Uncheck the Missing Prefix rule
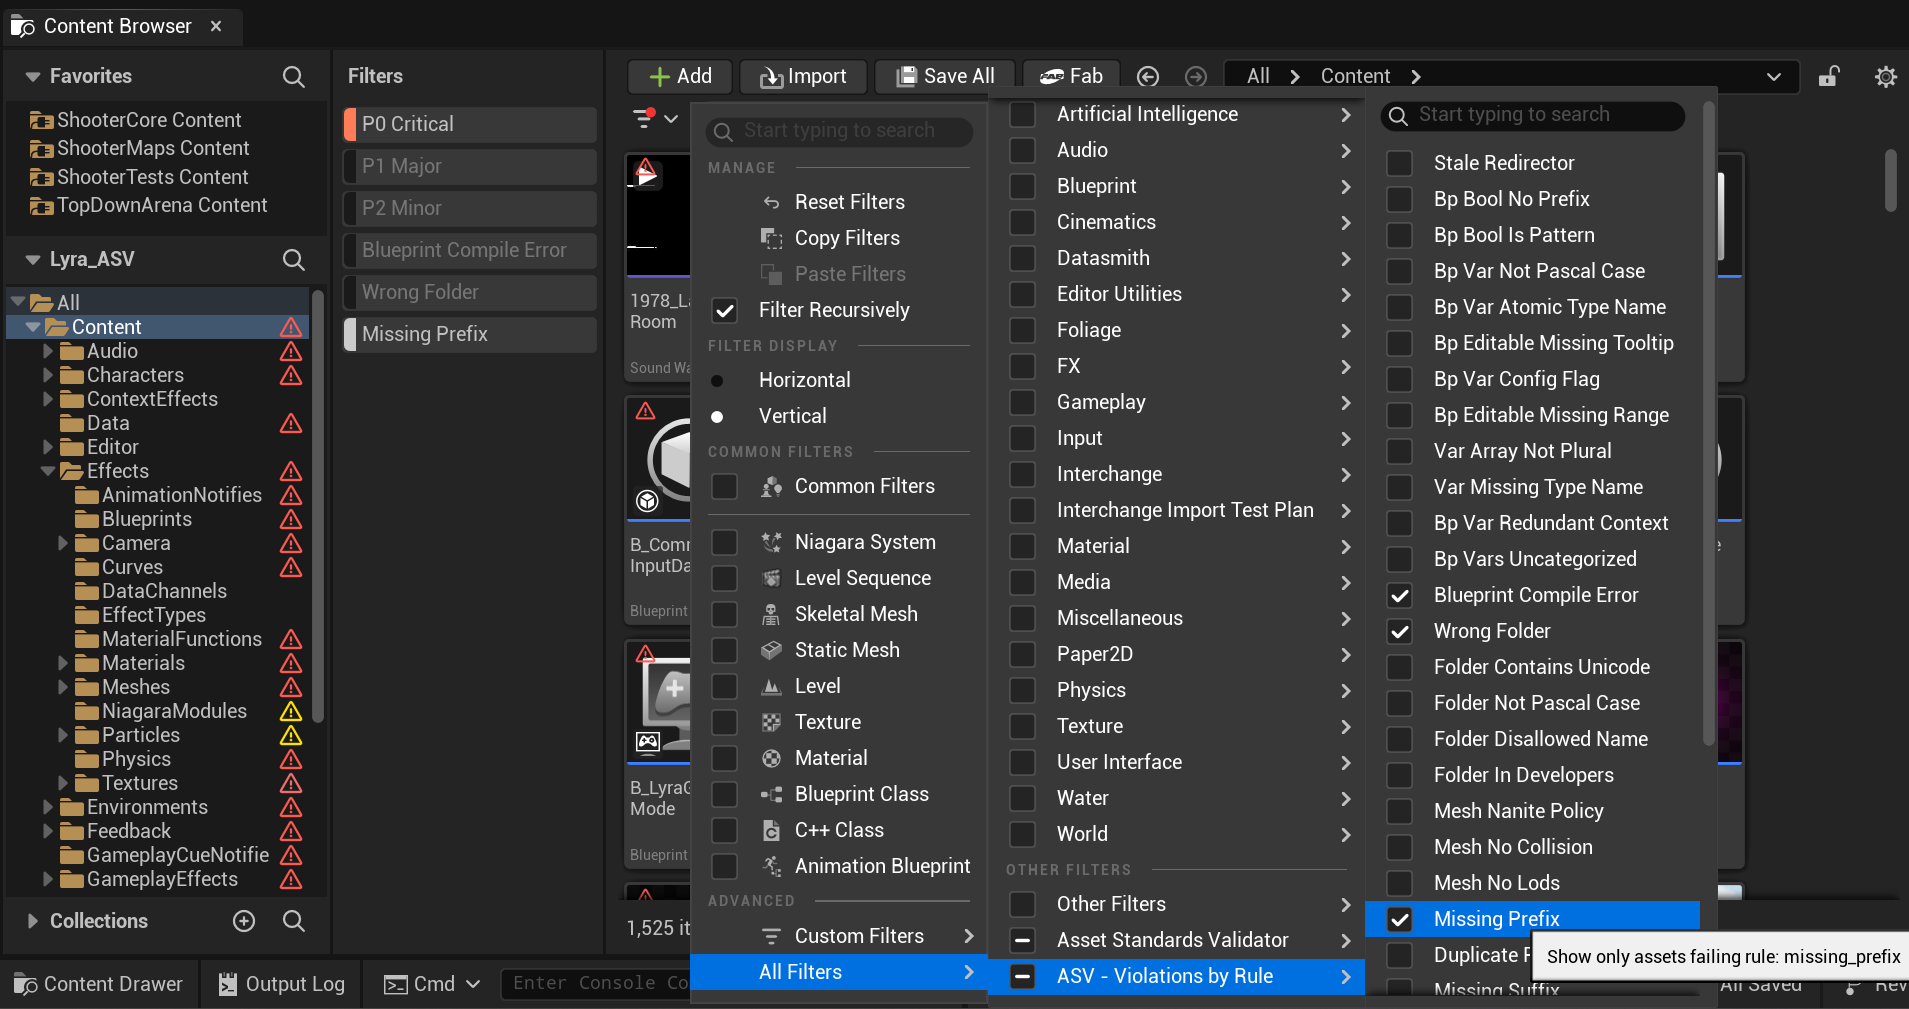Image resolution: width=1909 pixels, height=1009 pixels. [x=1400, y=919]
